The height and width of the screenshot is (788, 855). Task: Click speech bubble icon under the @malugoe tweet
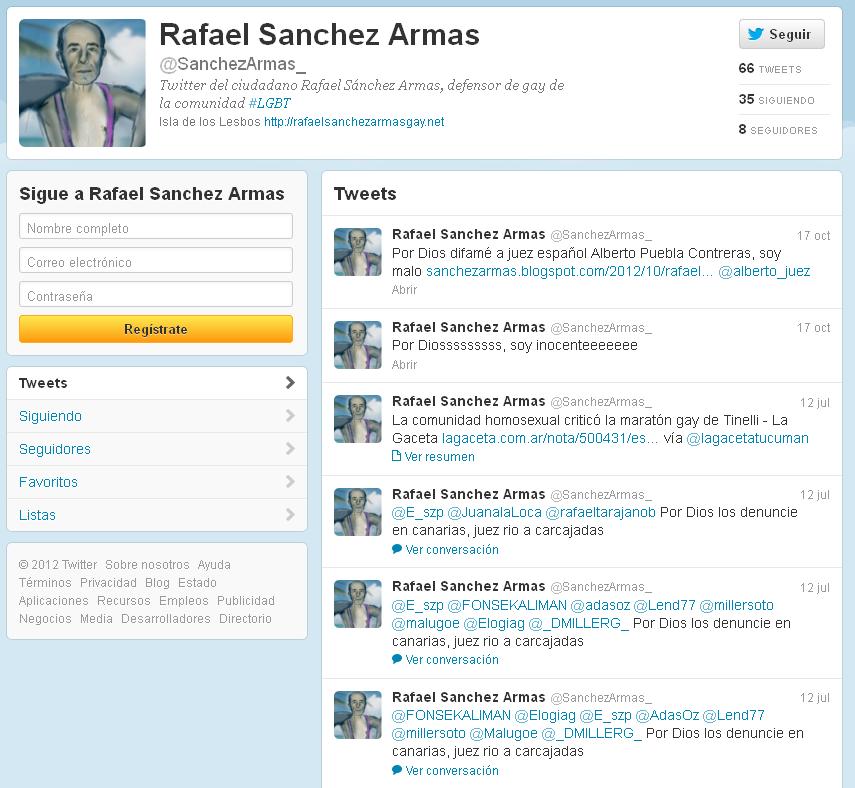click(x=397, y=659)
